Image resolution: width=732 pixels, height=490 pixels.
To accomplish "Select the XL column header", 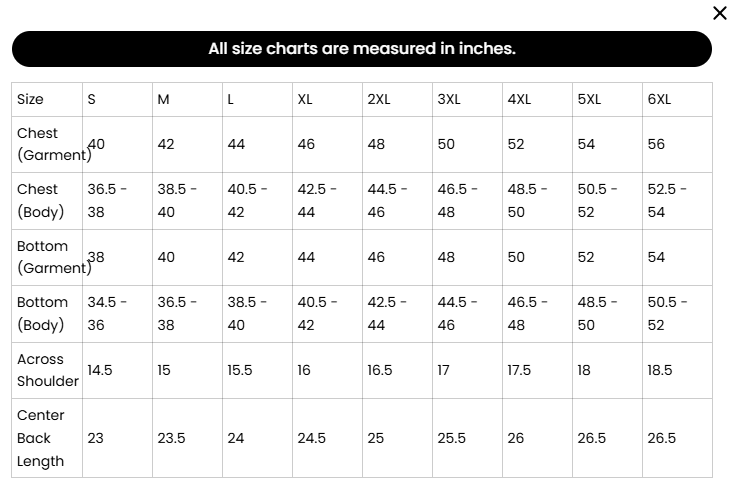I will tap(327, 99).
